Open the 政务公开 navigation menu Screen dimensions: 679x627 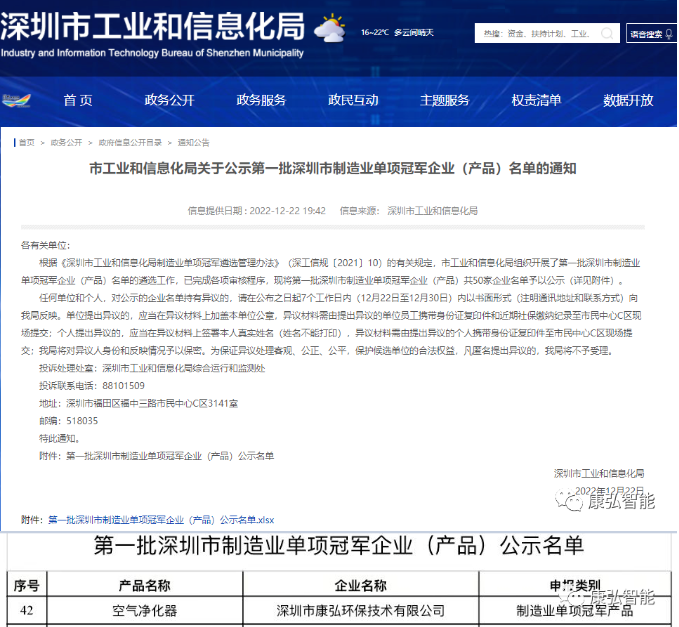click(x=169, y=100)
